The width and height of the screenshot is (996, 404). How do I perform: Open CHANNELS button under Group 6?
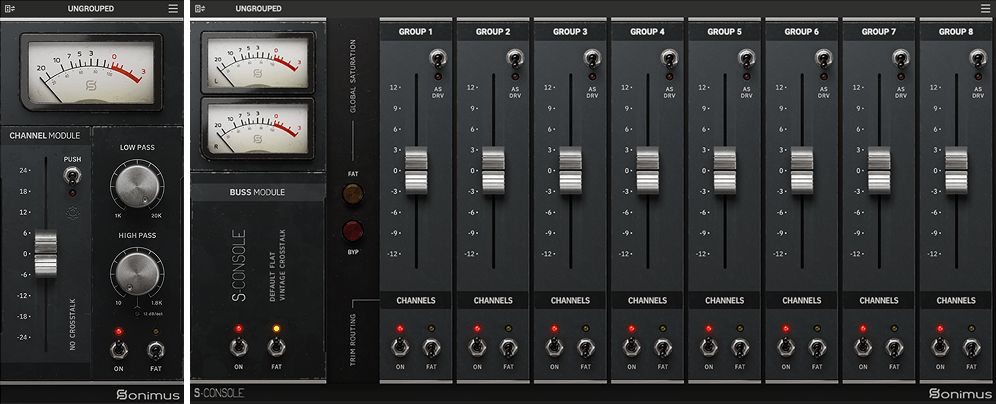tap(802, 300)
